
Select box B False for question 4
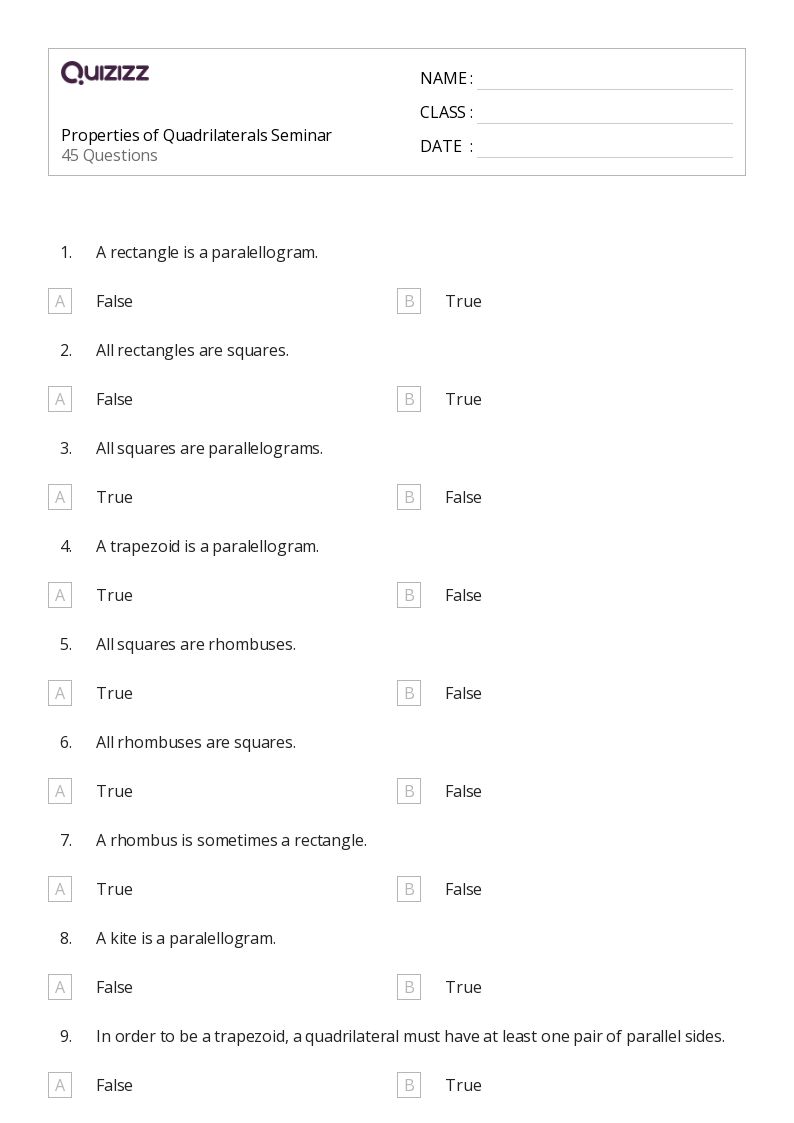(409, 595)
